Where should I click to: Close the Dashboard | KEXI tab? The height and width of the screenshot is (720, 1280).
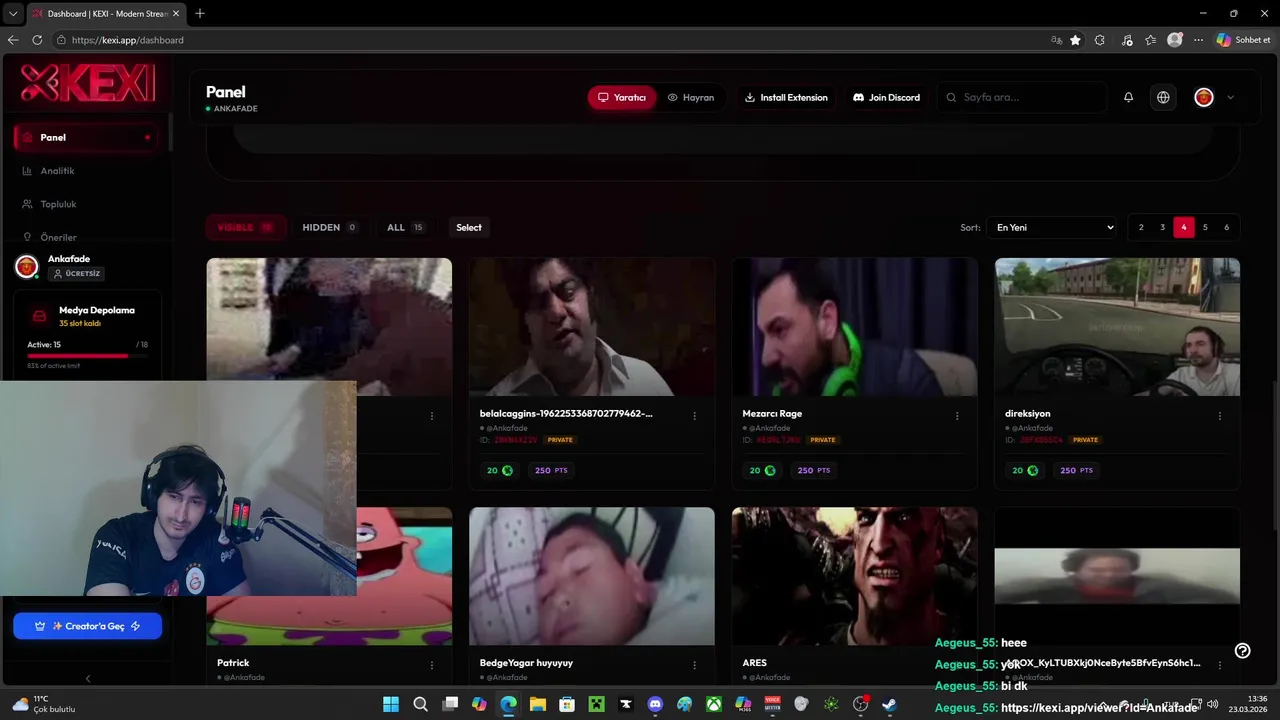178,13
